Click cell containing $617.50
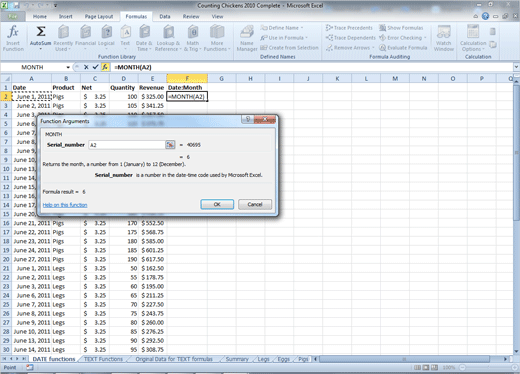This screenshot has height=374, width=520. point(152,259)
